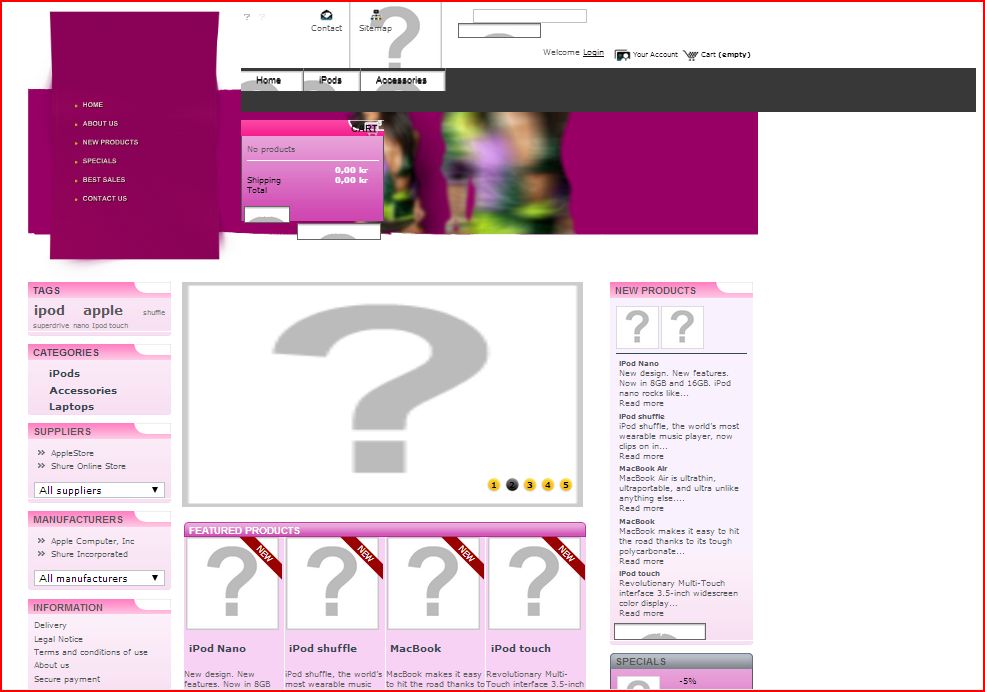Open Your Account icon
985x692 pixels.
click(x=622, y=55)
